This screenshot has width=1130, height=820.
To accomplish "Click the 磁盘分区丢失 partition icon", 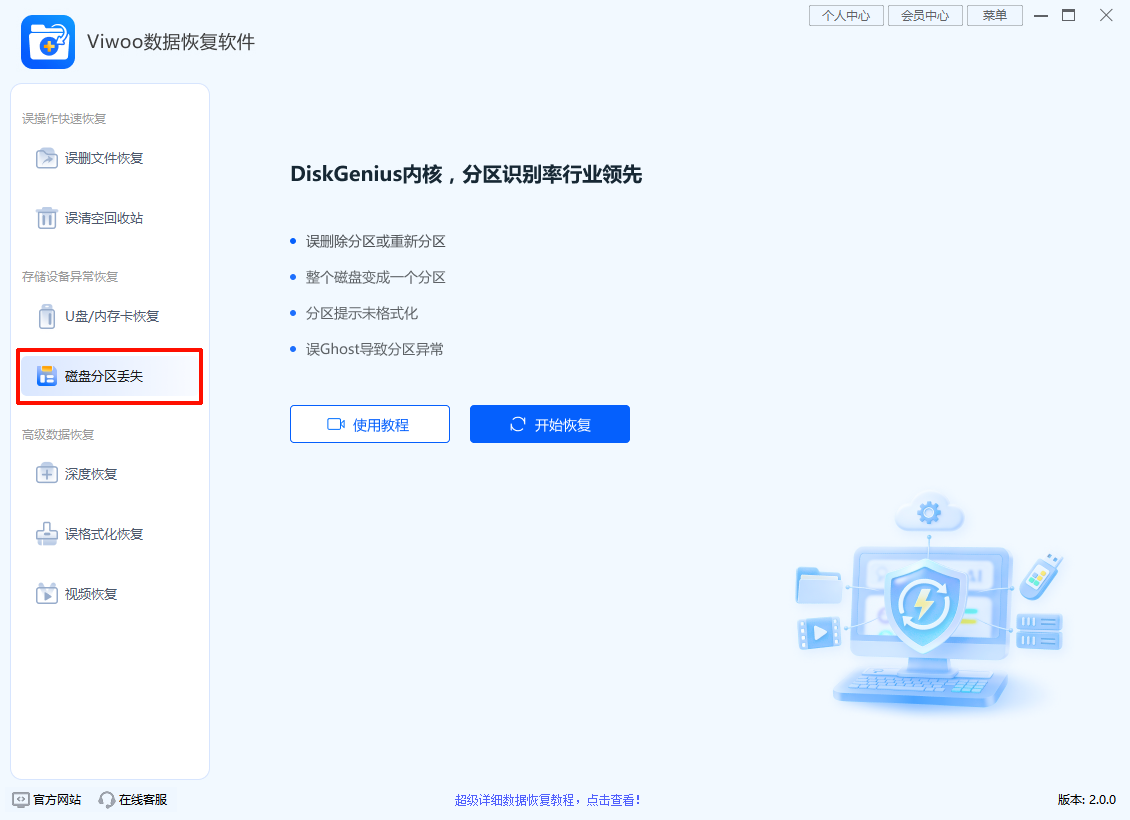I will (x=46, y=376).
